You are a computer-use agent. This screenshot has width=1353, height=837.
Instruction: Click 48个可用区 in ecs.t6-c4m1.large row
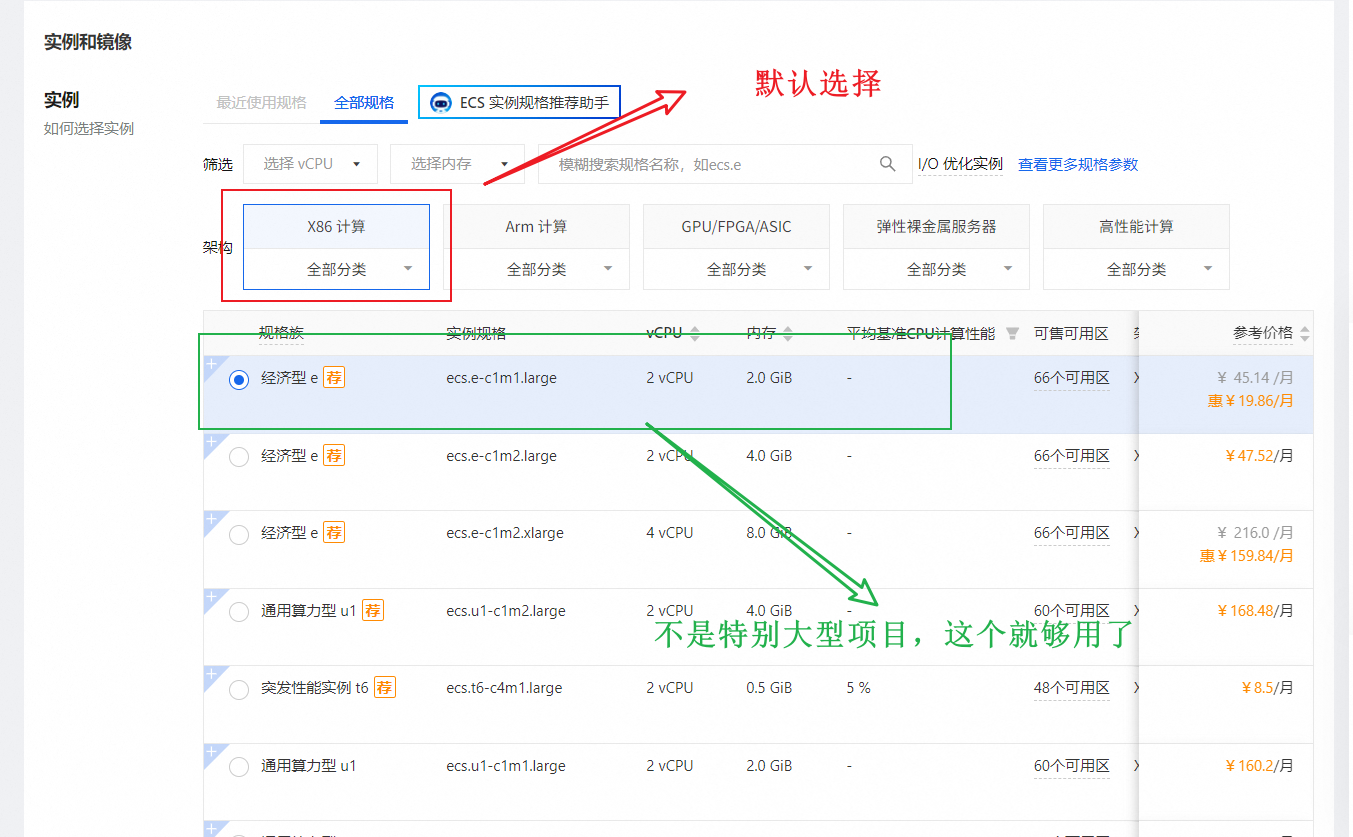(x=1071, y=688)
